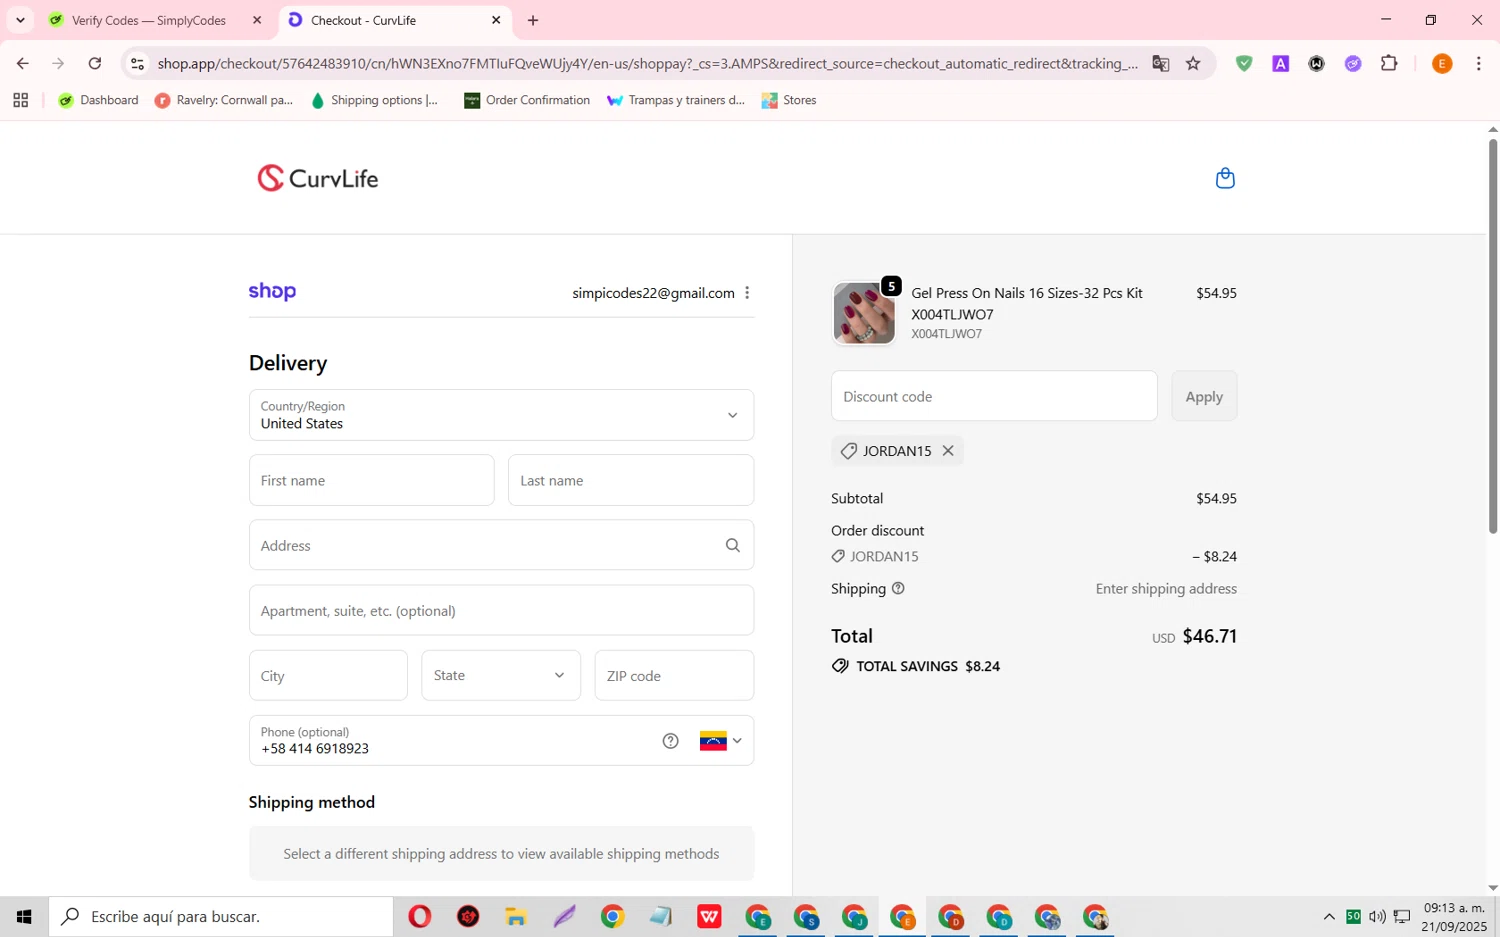Click the simpicodes22@gmail.com account email
1500x937 pixels.
[x=653, y=293]
